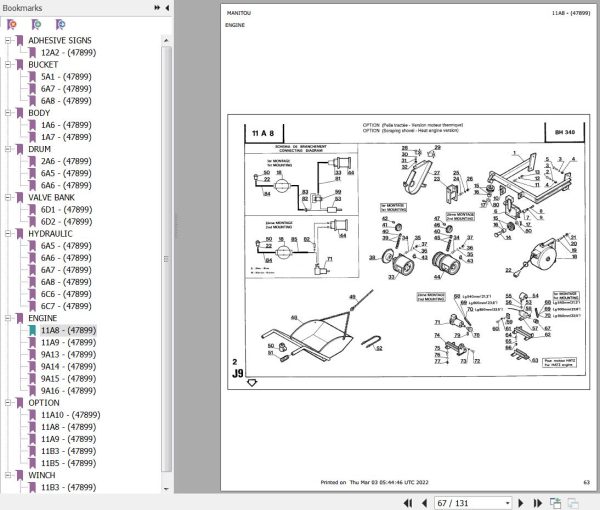This screenshot has width=600, height=510.
Task: Click the third bookmark toolbar icon
Action: tap(60, 24)
